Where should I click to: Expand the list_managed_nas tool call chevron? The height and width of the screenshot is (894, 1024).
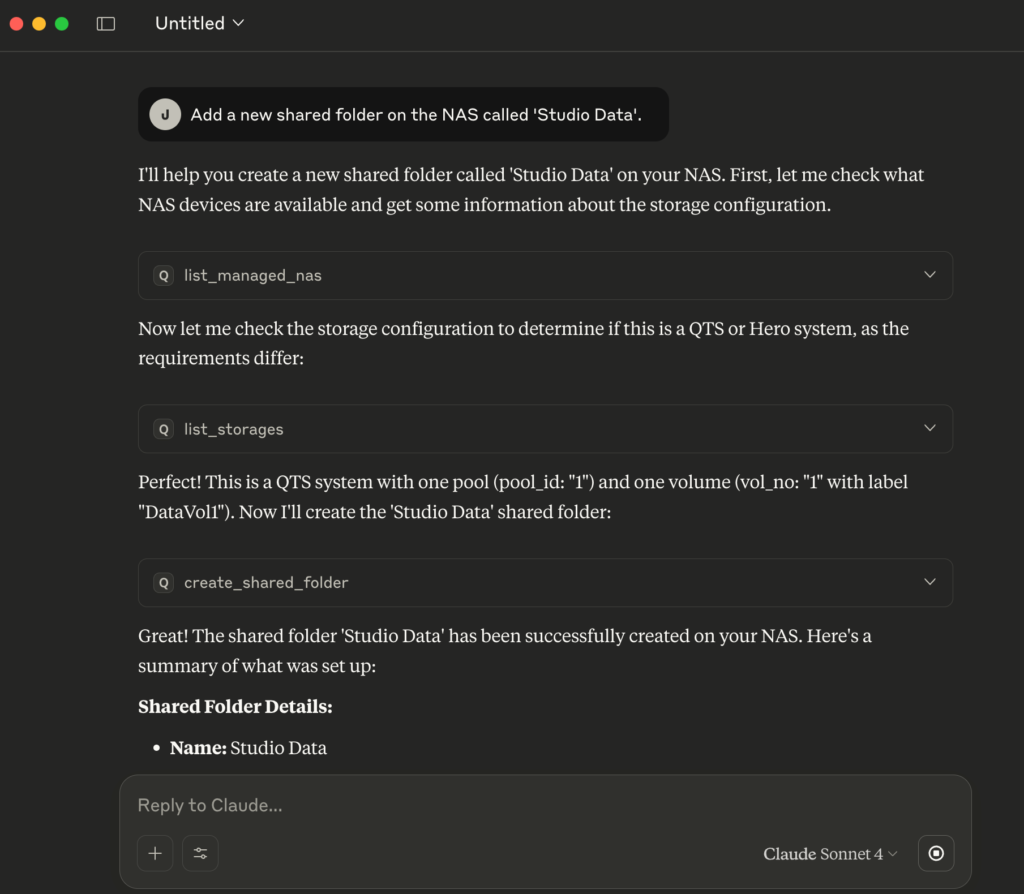pyautogui.click(x=929, y=275)
